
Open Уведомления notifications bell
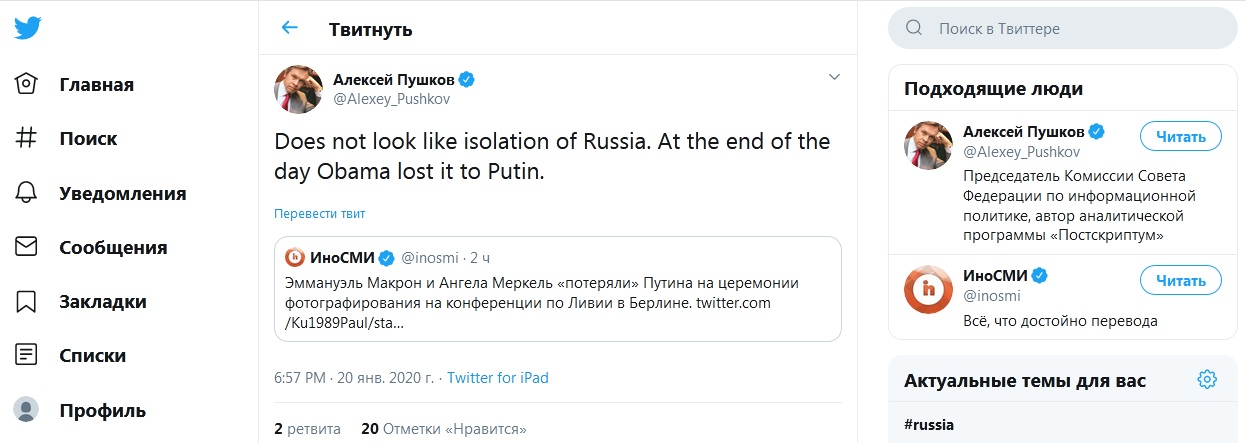pos(27,193)
